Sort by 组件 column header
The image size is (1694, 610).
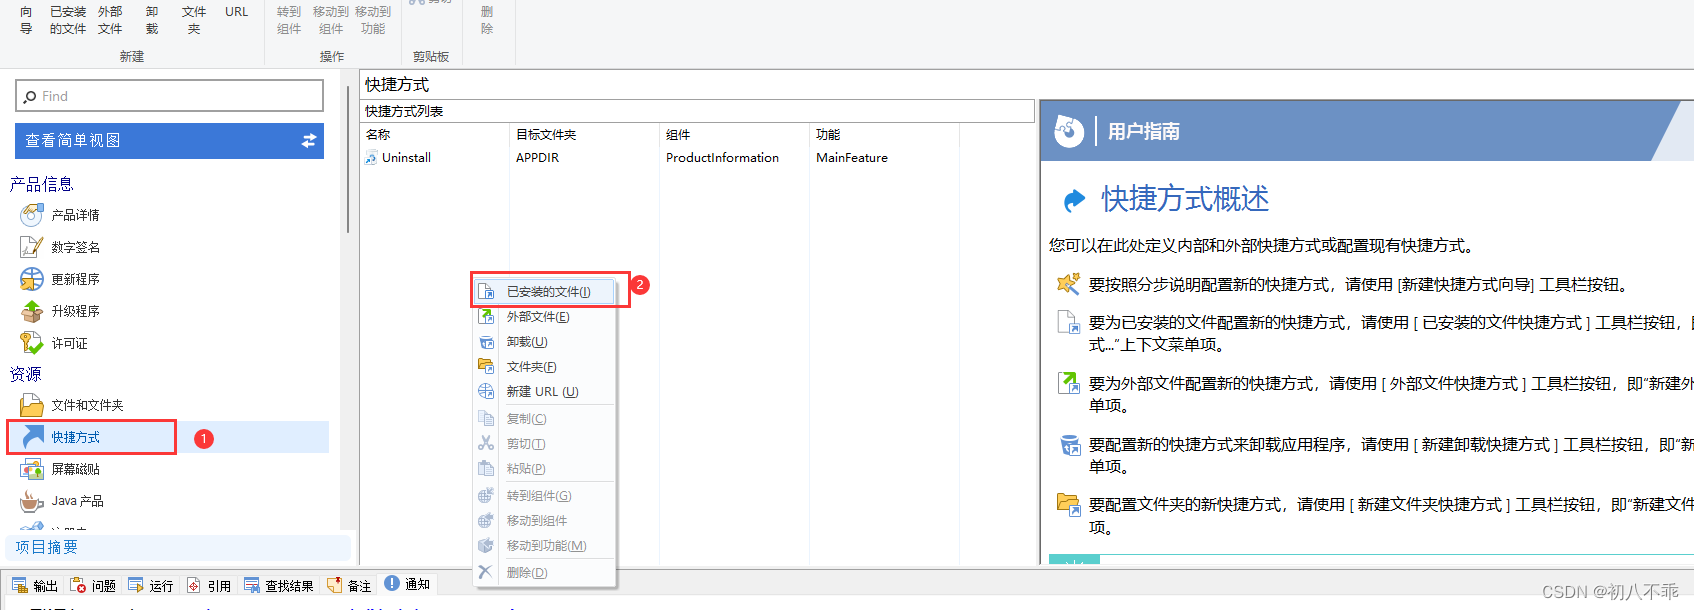pos(735,134)
